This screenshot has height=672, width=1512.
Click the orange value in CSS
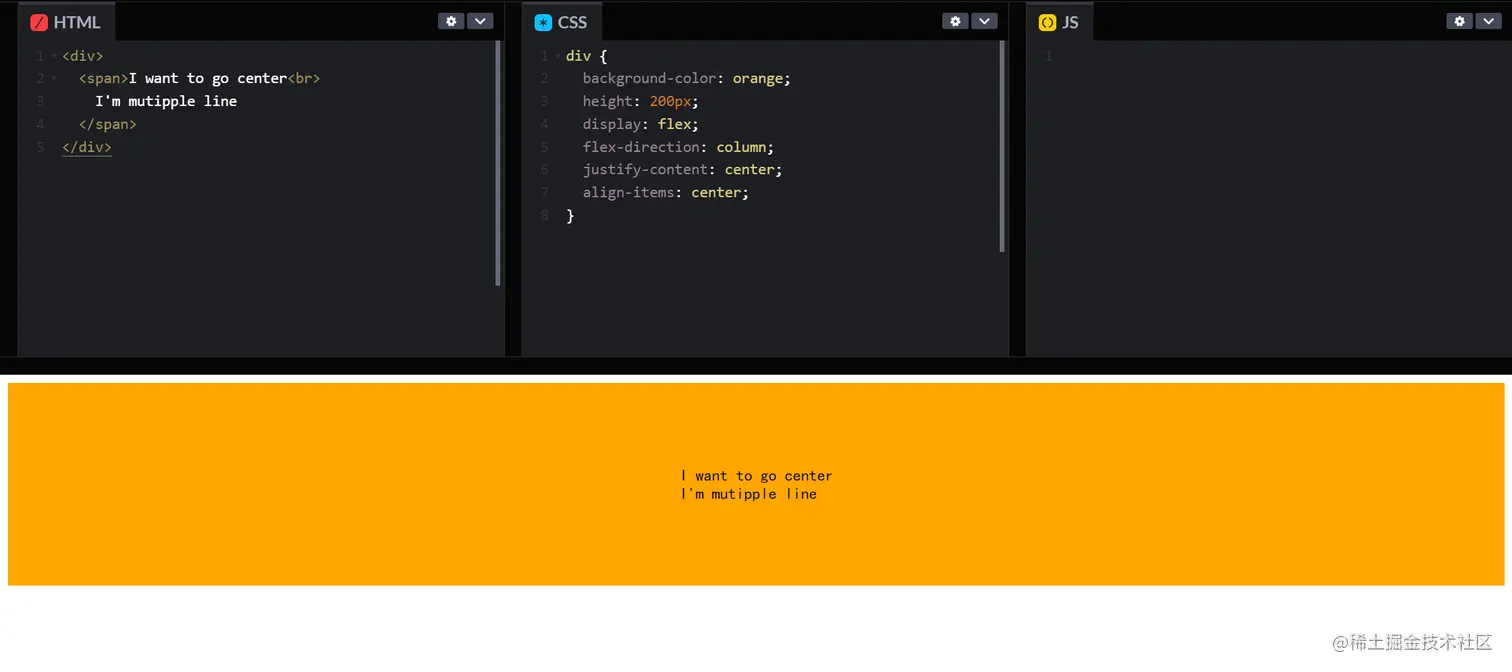click(x=758, y=78)
